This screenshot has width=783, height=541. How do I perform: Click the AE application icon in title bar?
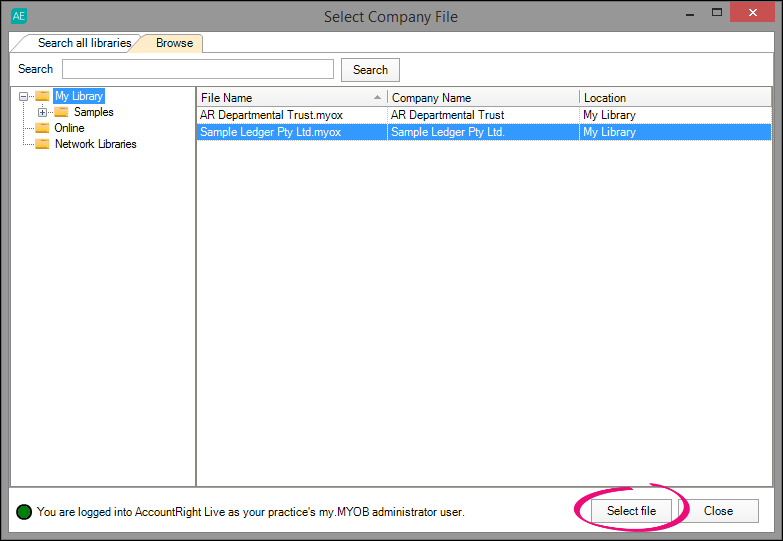tap(19, 16)
